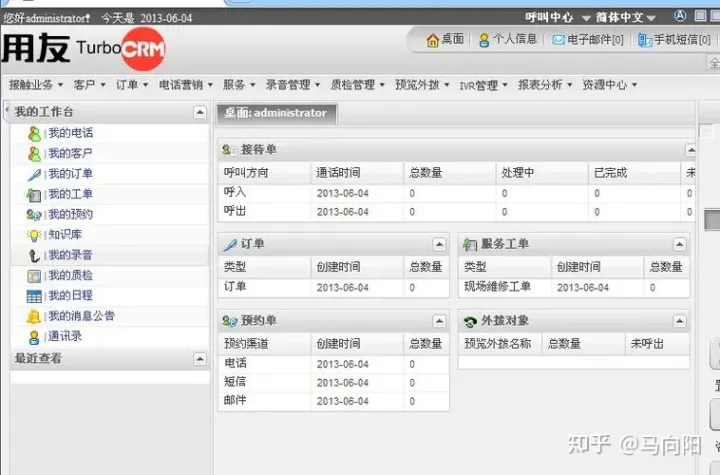Image resolution: width=720 pixels, height=475 pixels.
Task: Click the 桌面 link in top toolbar
Action: coord(453,39)
